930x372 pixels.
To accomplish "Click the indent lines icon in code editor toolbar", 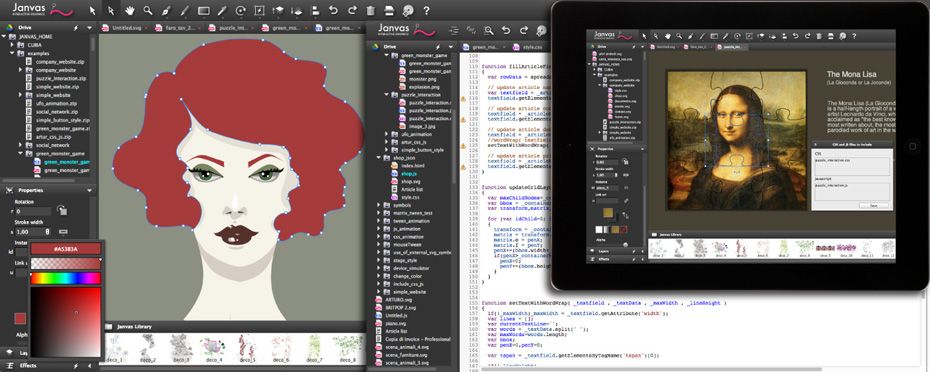I will [x=454, y=30].
